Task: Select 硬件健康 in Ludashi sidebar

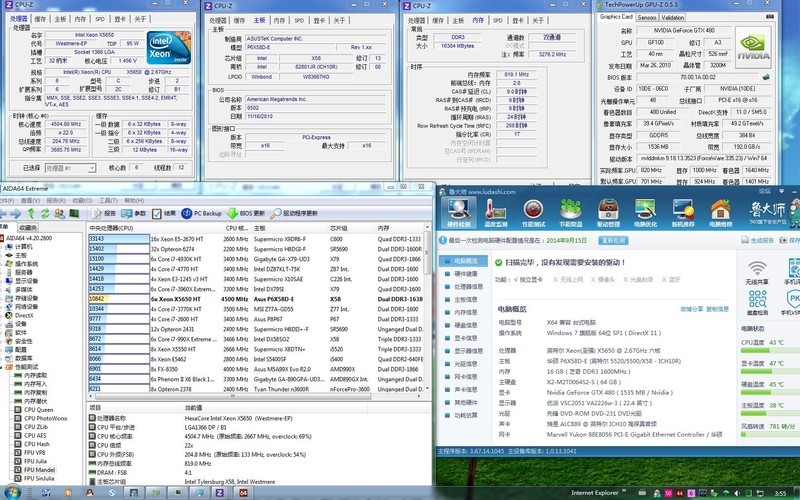Action: 461,274
